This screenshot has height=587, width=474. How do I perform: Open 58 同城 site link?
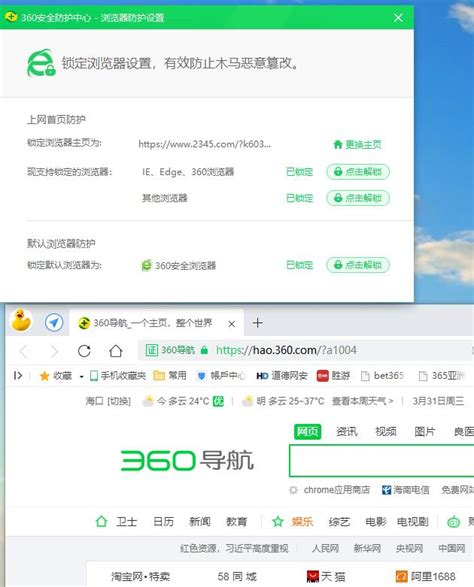coord(237,577)
